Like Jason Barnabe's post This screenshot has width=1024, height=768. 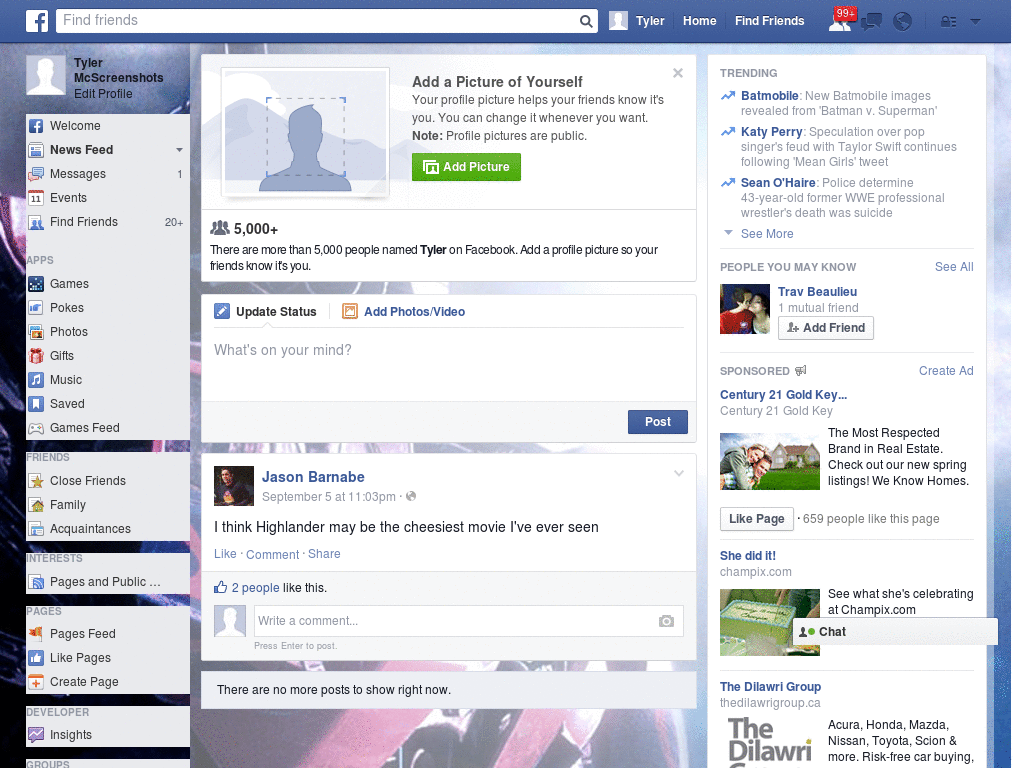click(225, 554)
